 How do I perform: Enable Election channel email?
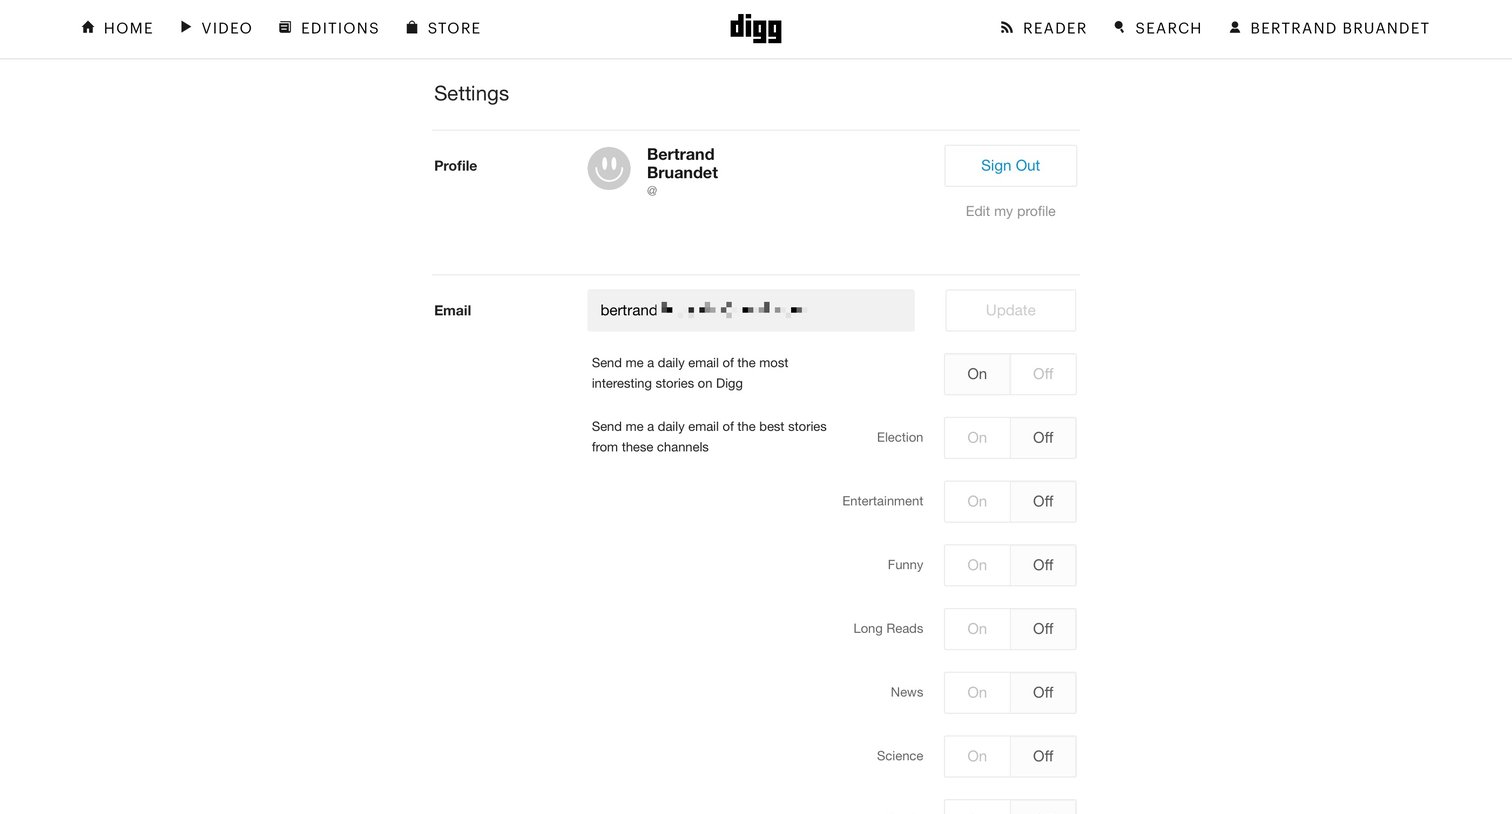coord(977,438)
